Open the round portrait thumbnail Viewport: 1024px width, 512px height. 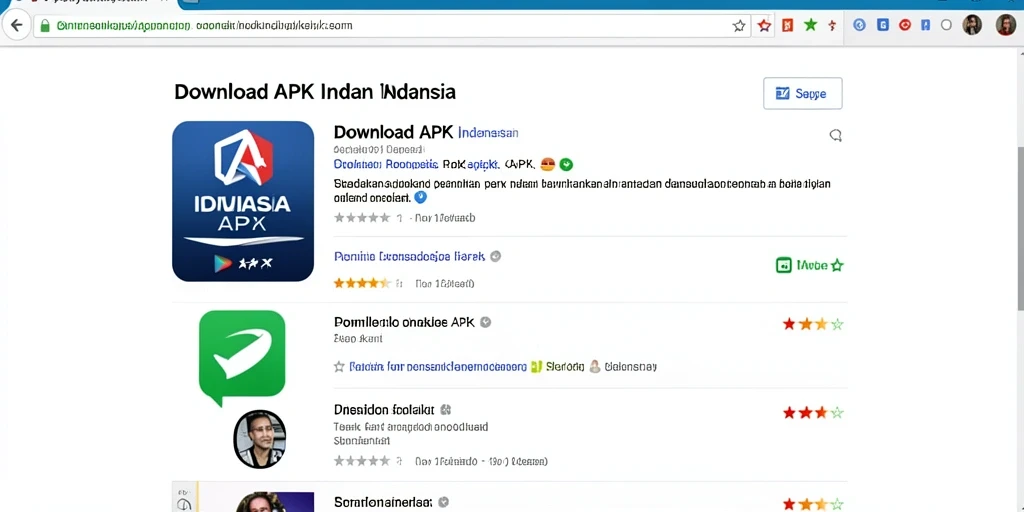point(259,439)
